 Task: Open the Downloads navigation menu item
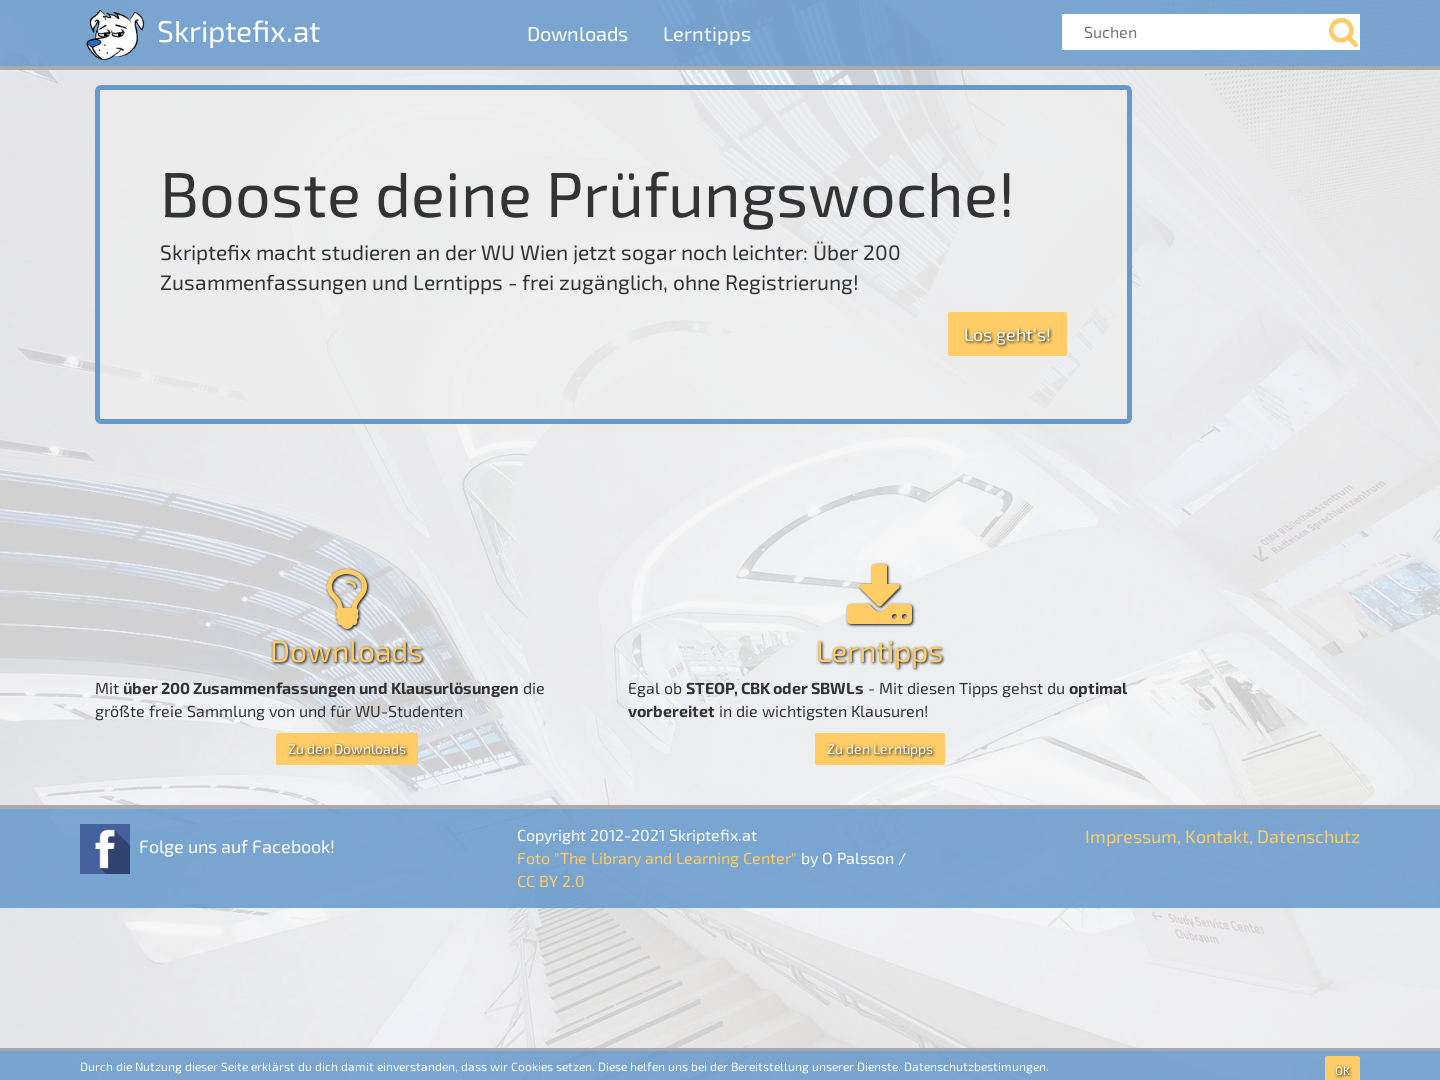coord(577,34)
